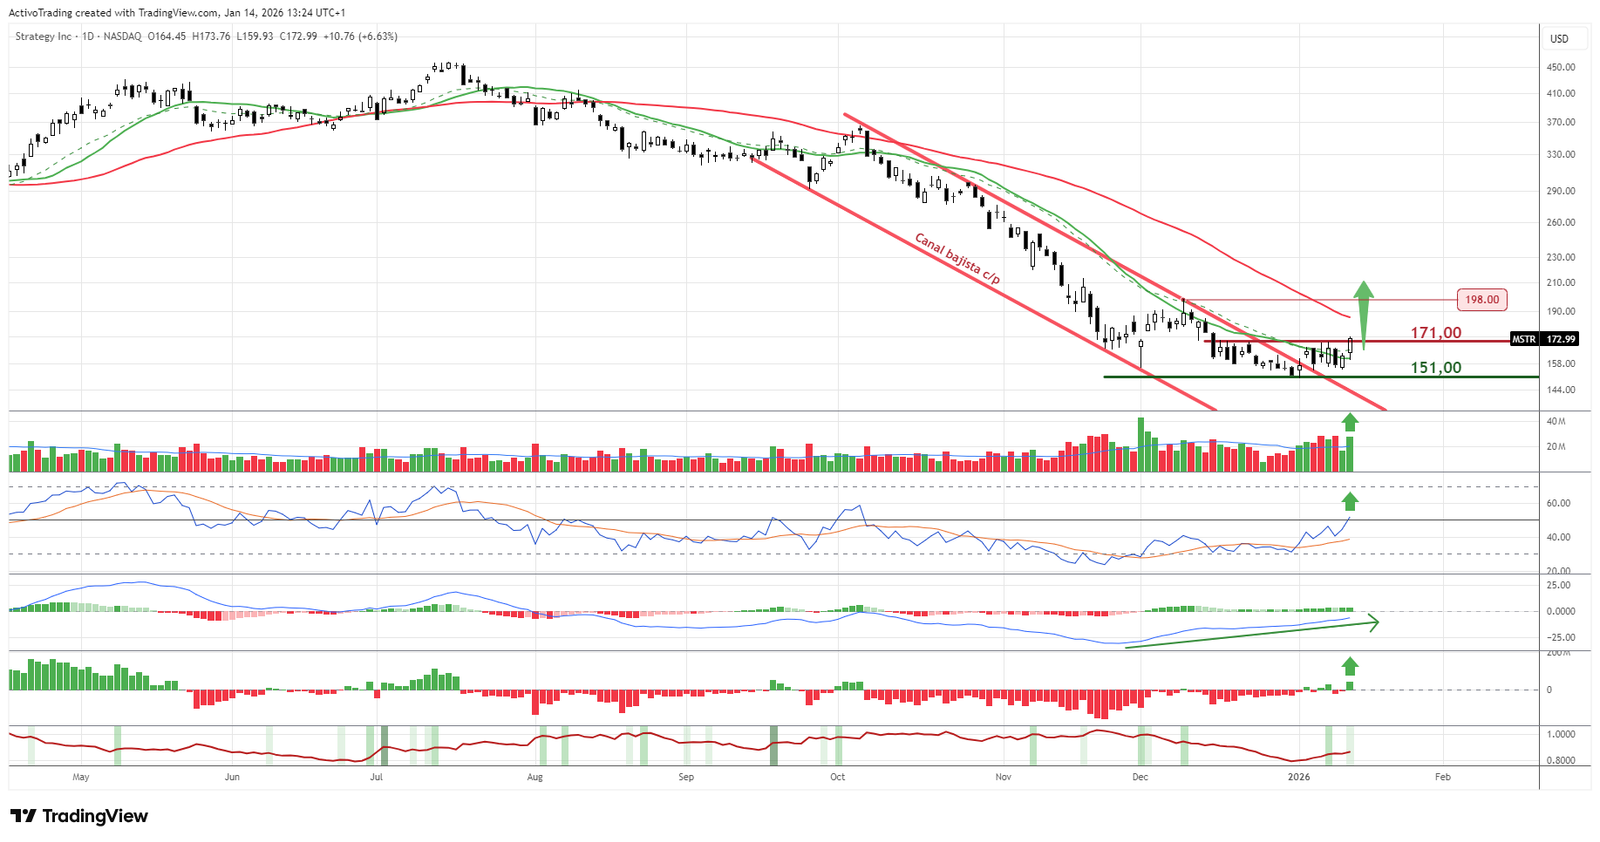The height and width of the screenshot is (842, 1600).
Task: Open the ActivoTrading TradingView.com header link
Action: click(x=177, y=12)
